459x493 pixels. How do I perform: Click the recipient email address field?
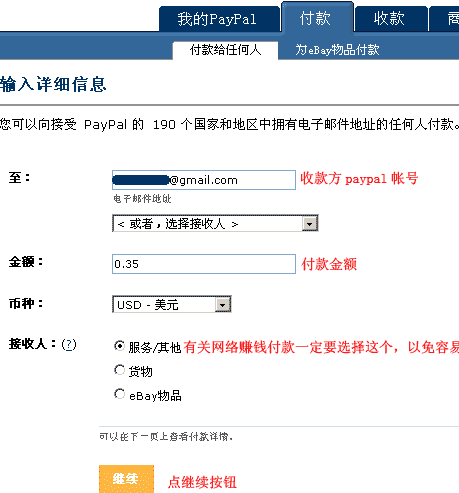(x=204, y=180)
